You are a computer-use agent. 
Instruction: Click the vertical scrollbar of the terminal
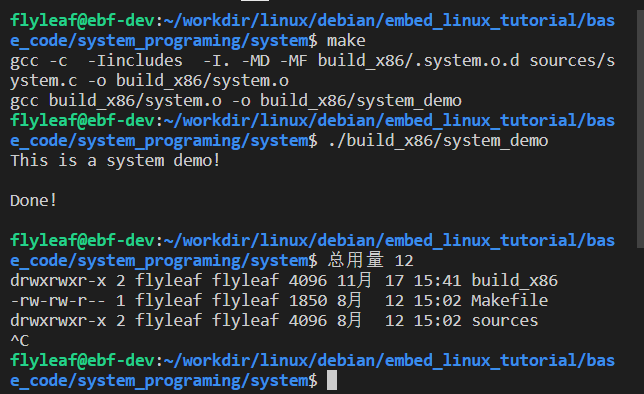[x=640, y=129]
